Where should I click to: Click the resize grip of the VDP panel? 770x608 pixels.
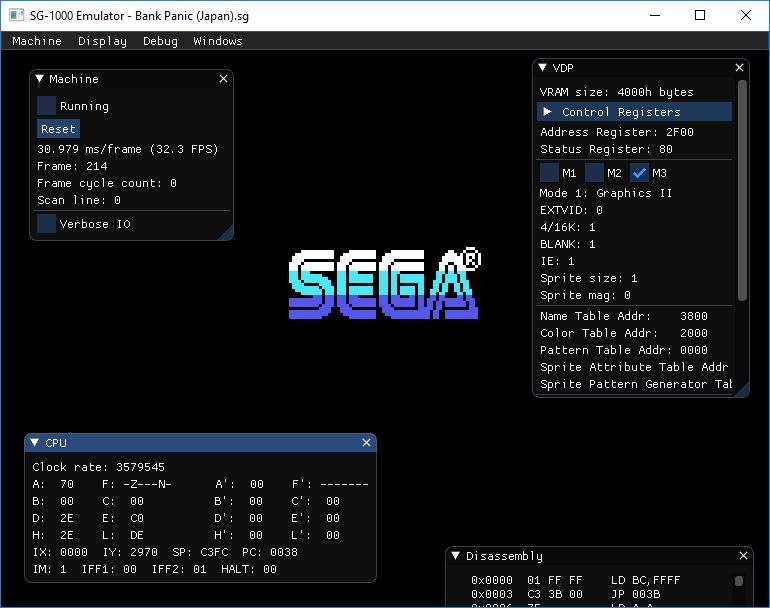coord(742,391)
